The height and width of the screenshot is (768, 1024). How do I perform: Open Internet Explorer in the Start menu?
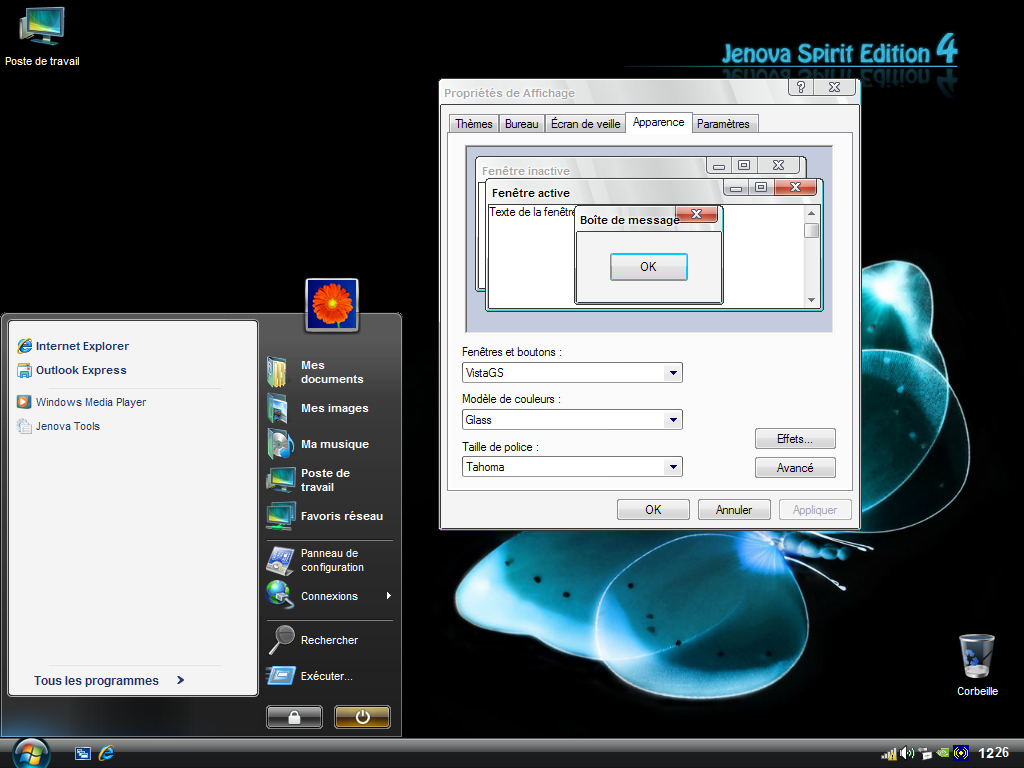pos(73,345)
